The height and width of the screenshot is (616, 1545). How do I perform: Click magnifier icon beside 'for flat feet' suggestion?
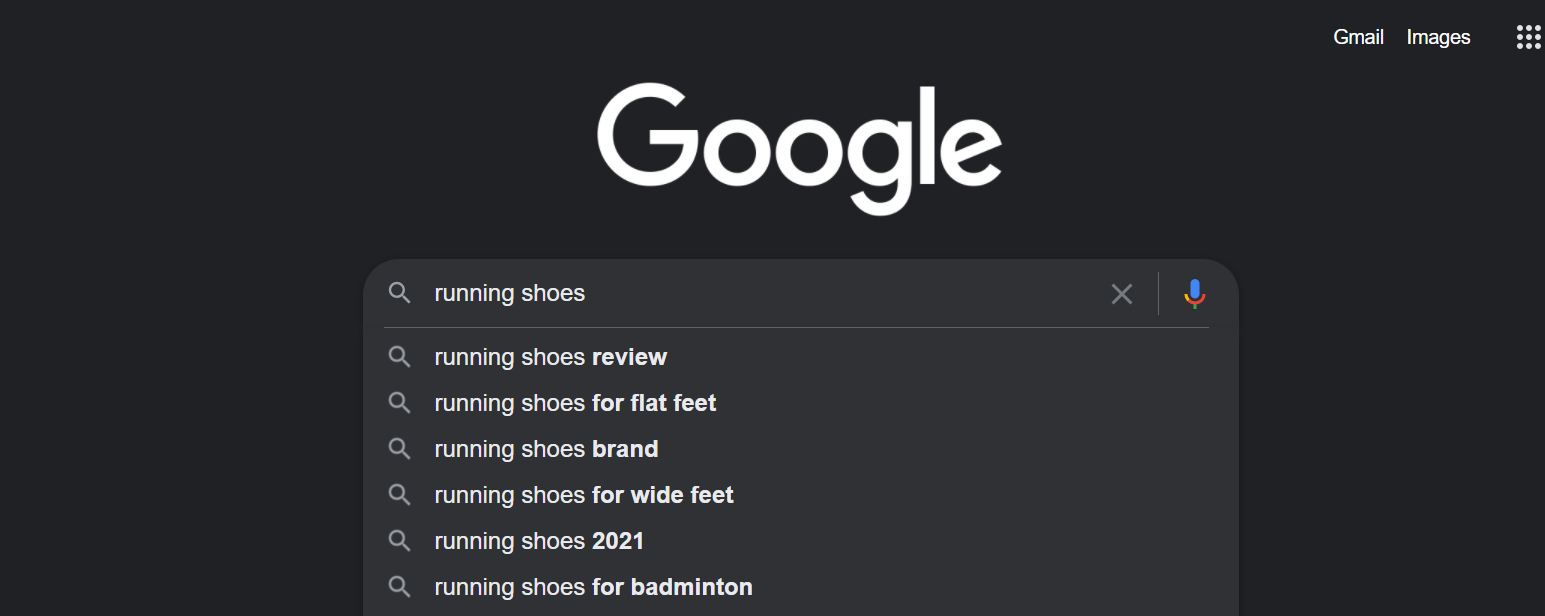[400, 403]
